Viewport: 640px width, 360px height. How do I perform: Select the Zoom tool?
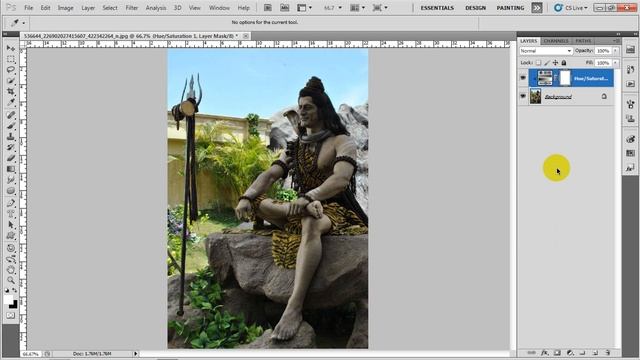(x=11, y=280)
